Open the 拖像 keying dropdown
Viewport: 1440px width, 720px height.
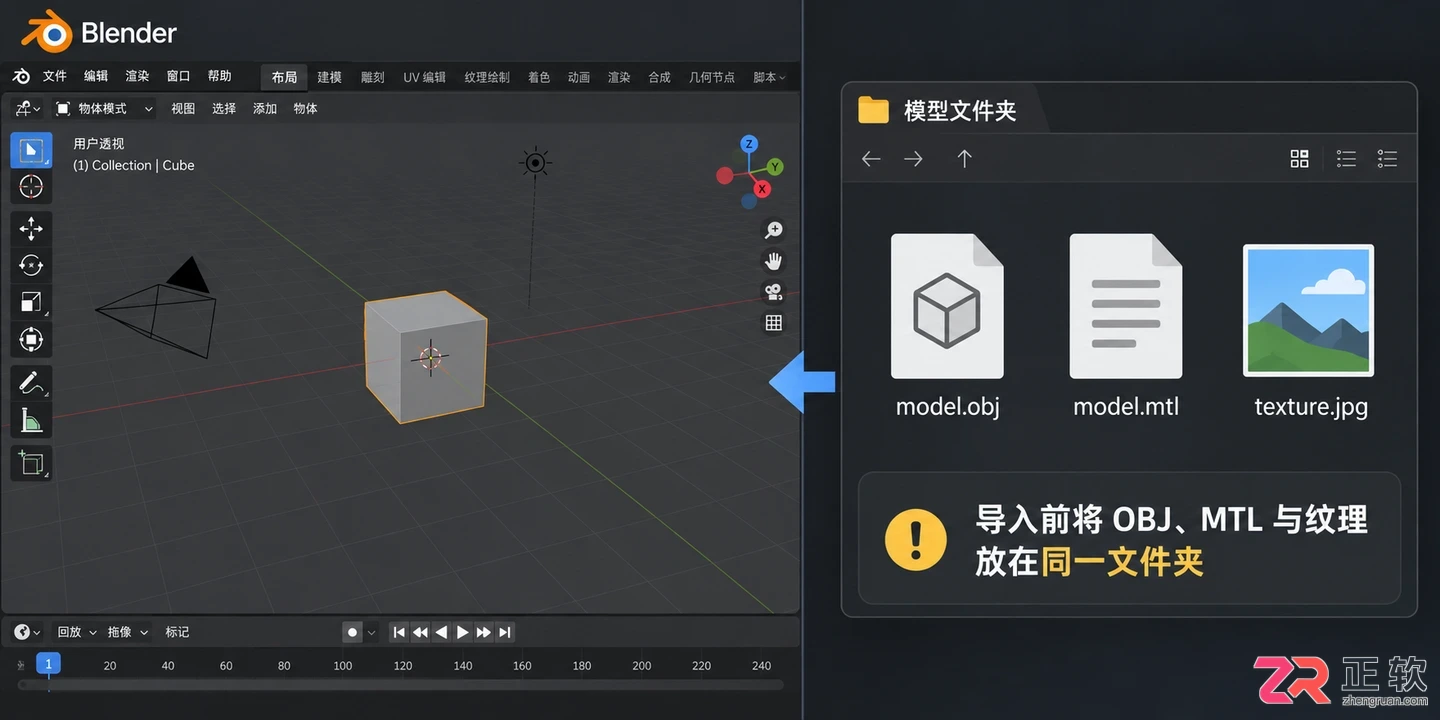point(127,632)
